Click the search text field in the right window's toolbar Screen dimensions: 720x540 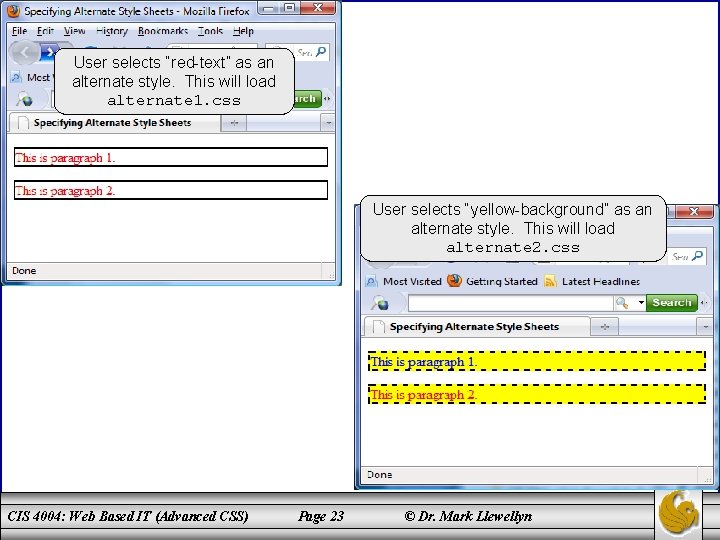pos(511,303)
